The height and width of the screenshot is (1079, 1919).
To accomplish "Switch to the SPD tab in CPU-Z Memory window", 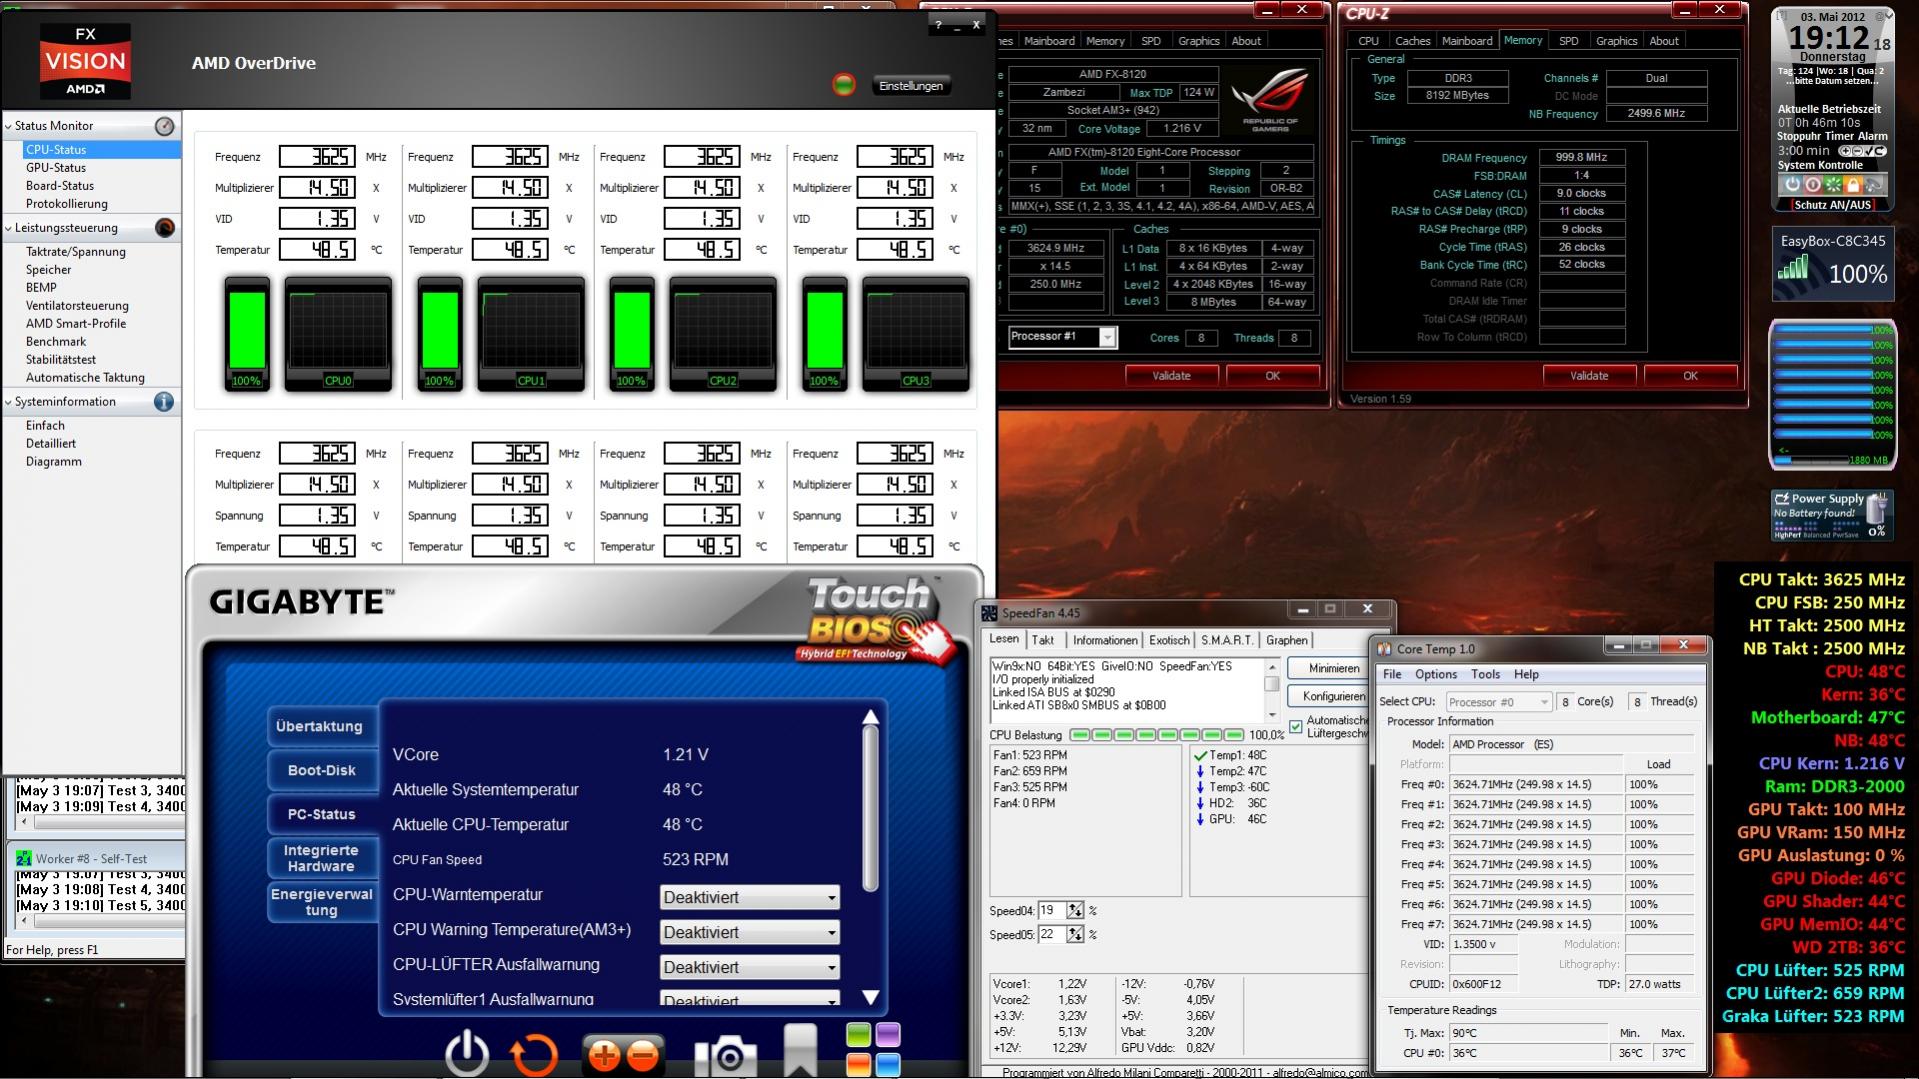I will (1568, 41).
